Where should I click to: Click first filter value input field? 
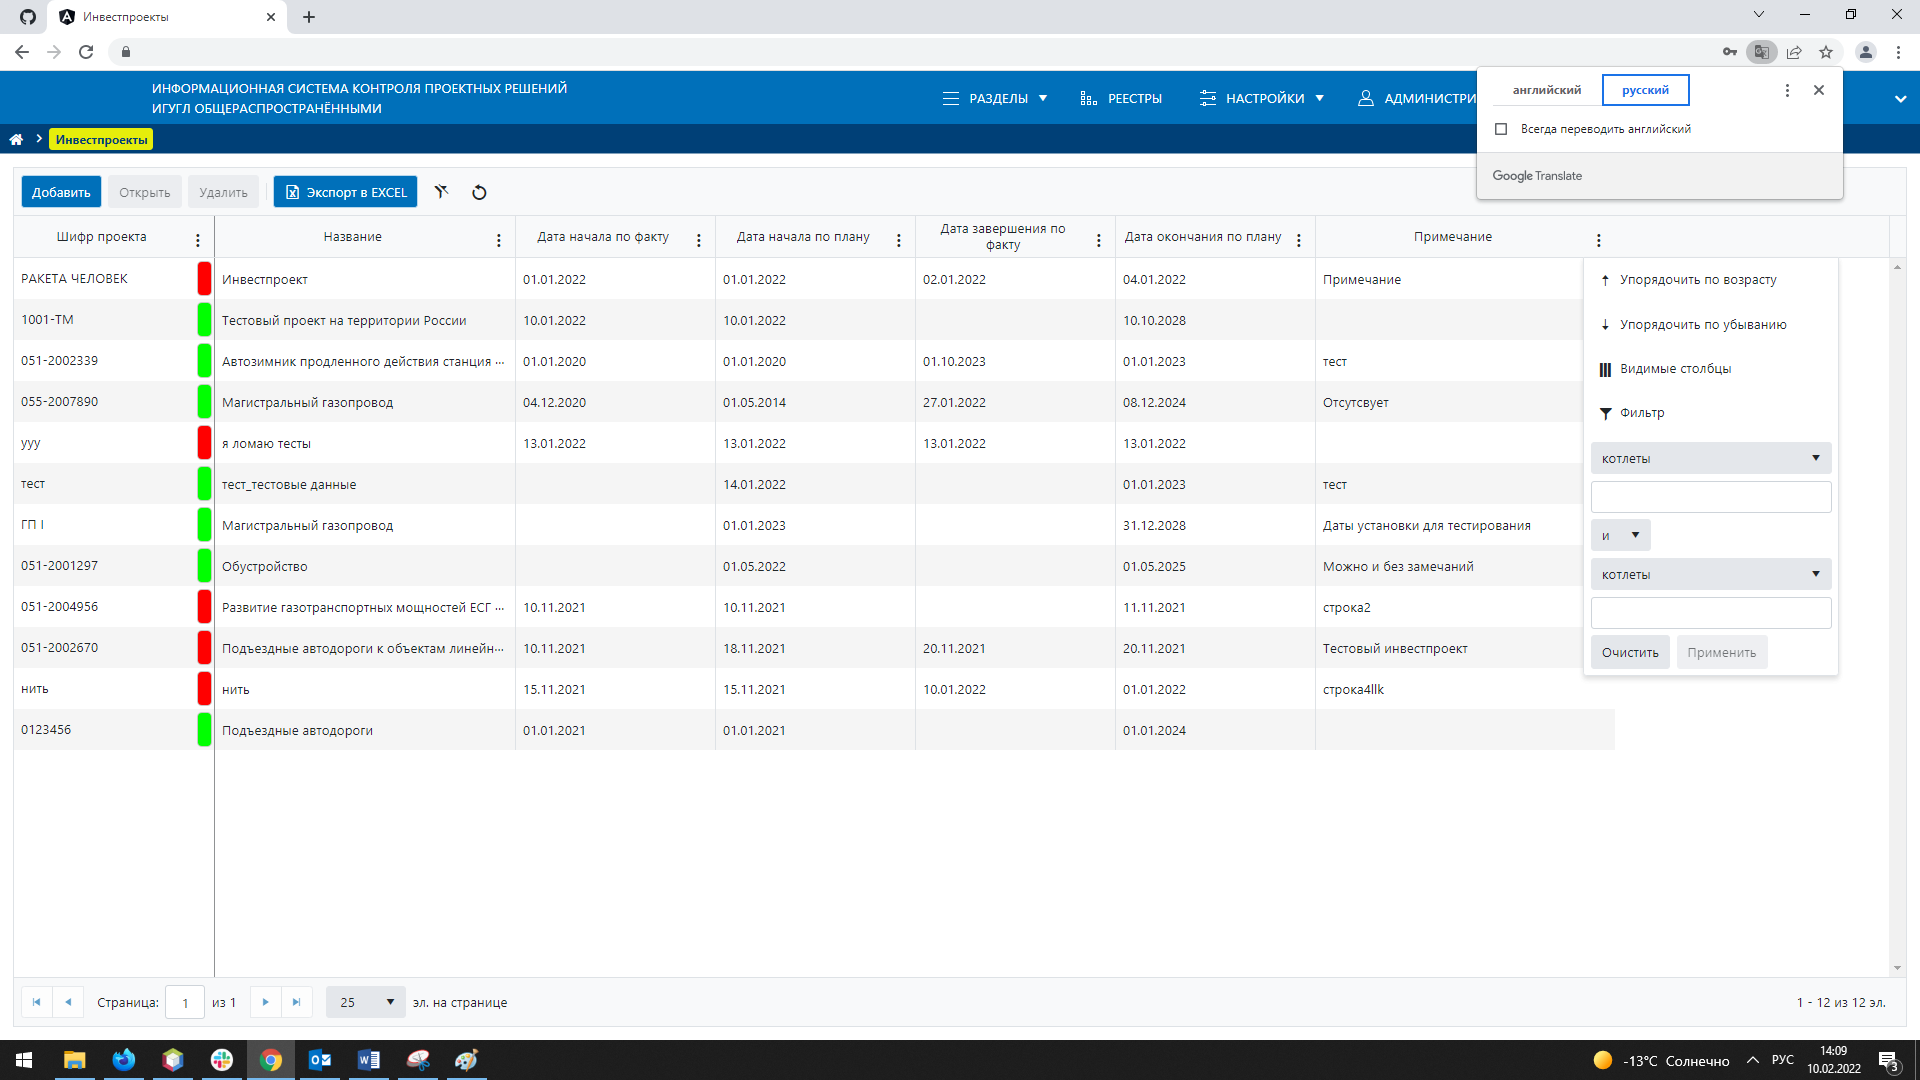click(x=1710, y=497)
